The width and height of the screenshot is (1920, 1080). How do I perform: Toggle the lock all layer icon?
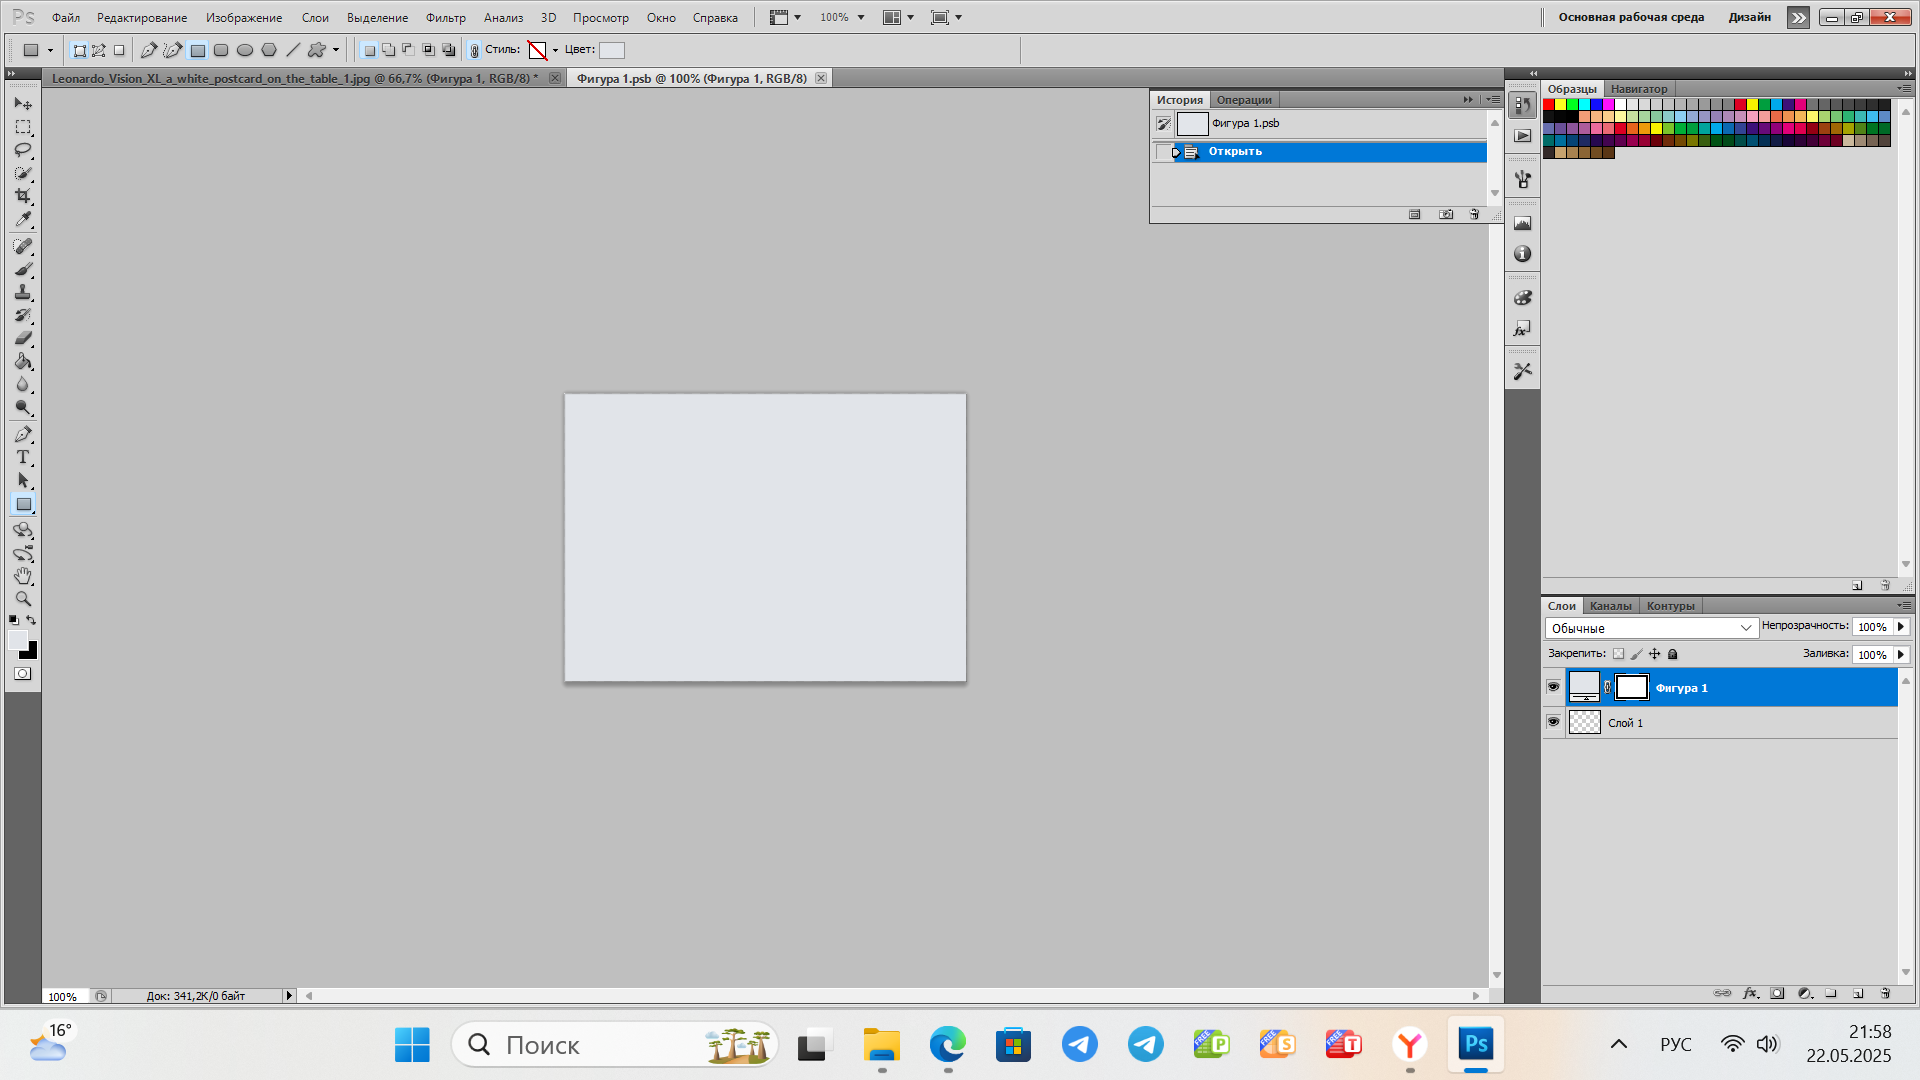coord(1673,654)
